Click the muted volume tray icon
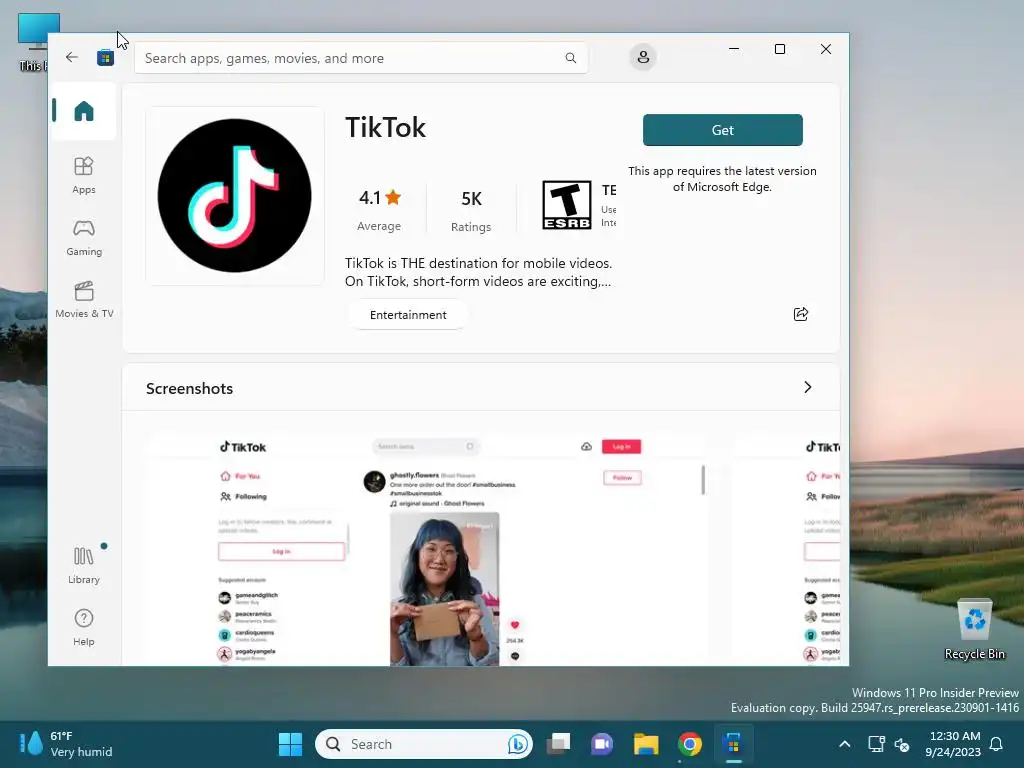The height and width of the screenshot is (768, 1024). [x=902, y=744]
